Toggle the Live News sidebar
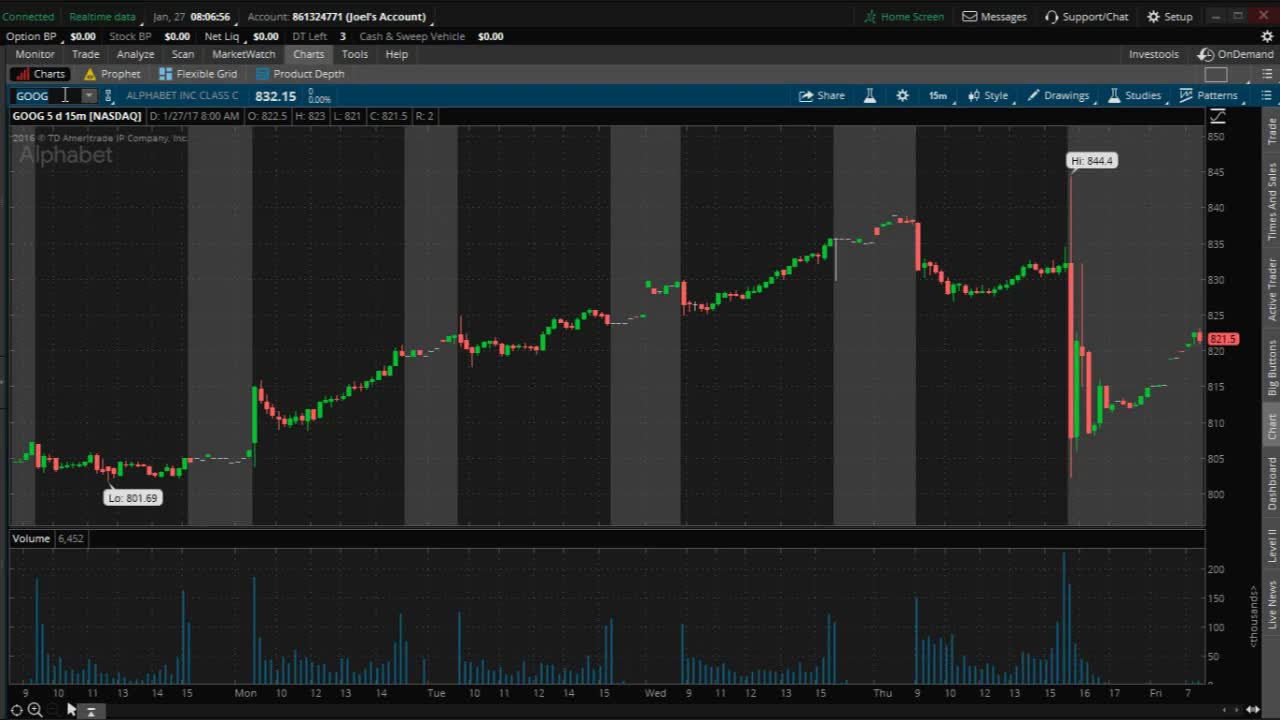 pyautogui.click(x=1272, y=605)
